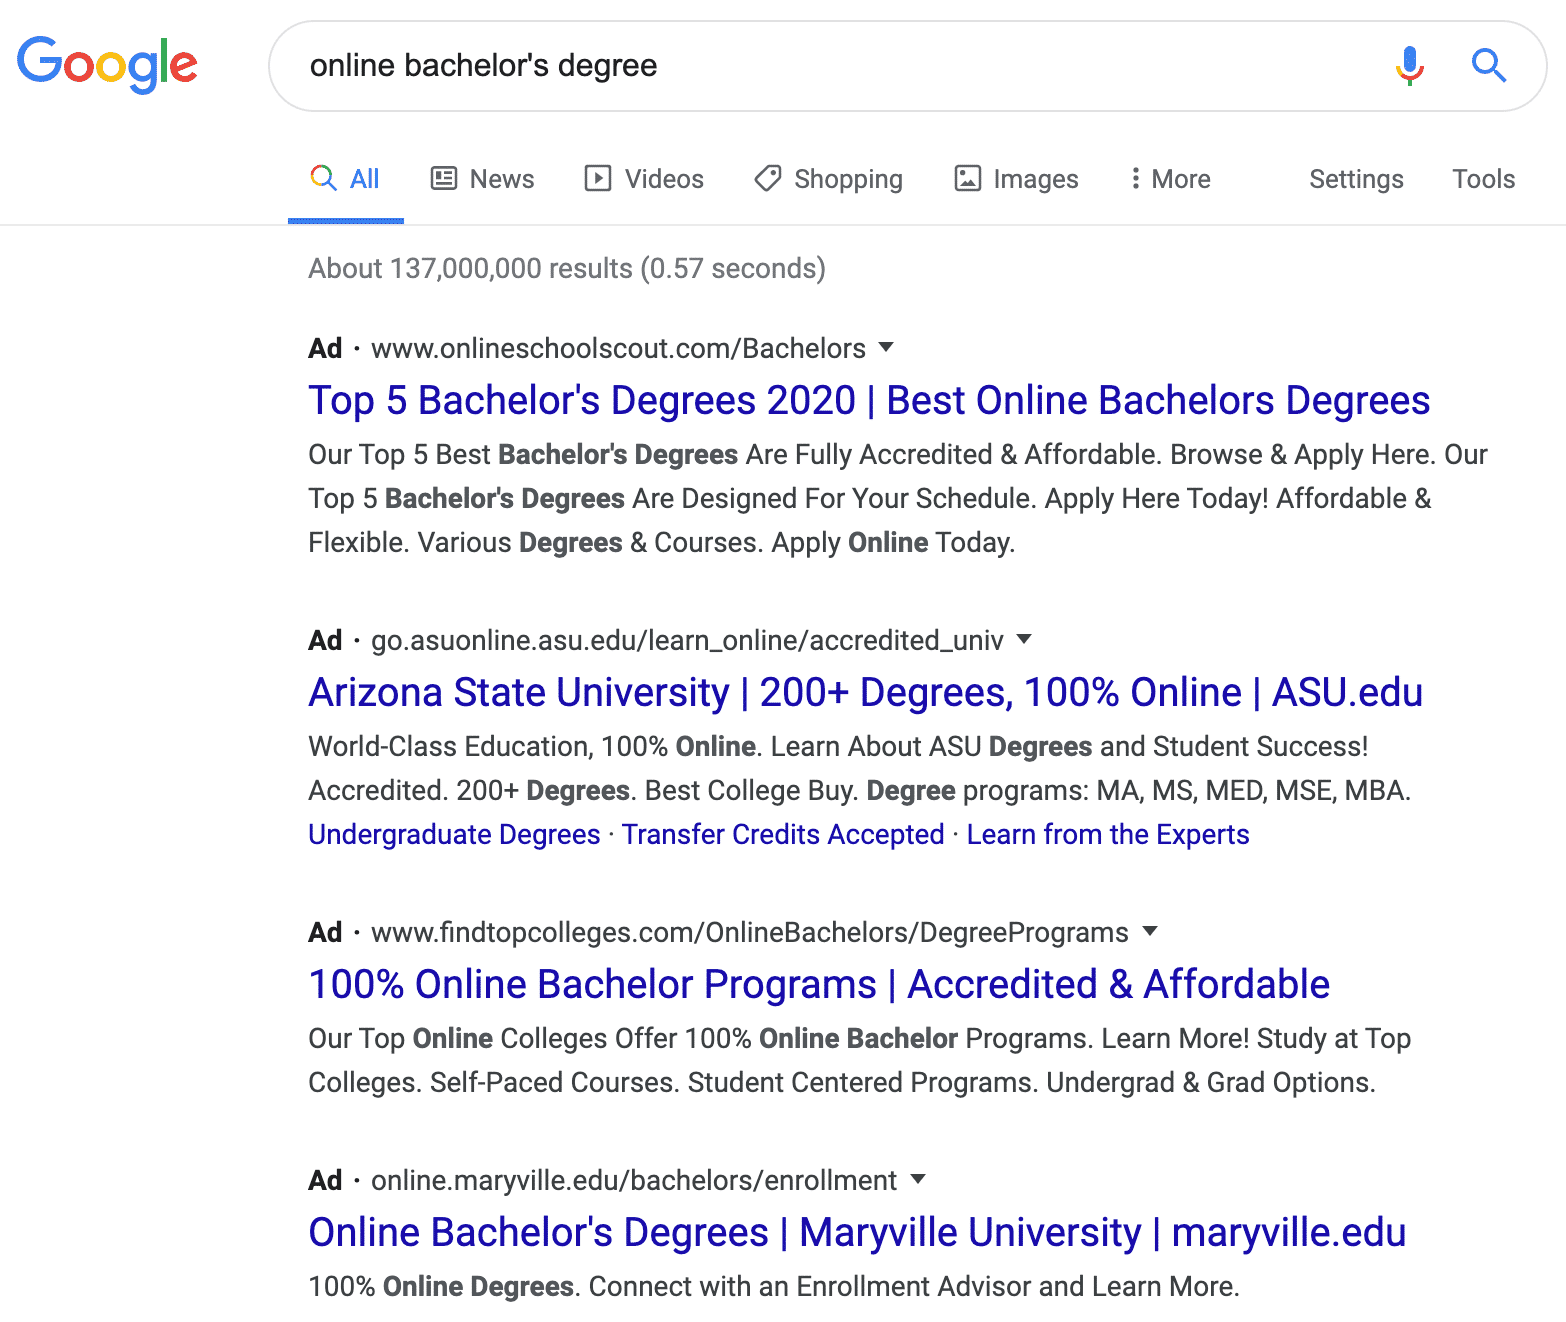The image size is (1566, 1322).
Task: Expand dropdown arrow next to go.asuonline.asu.edu URL
Action: coord(1024,639)
